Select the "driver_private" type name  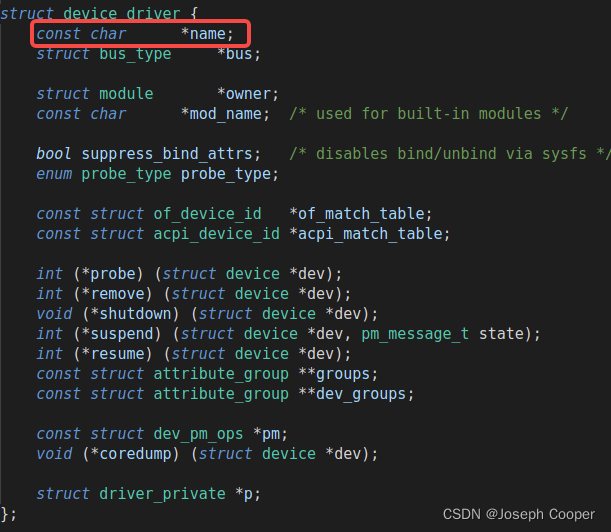162,494
